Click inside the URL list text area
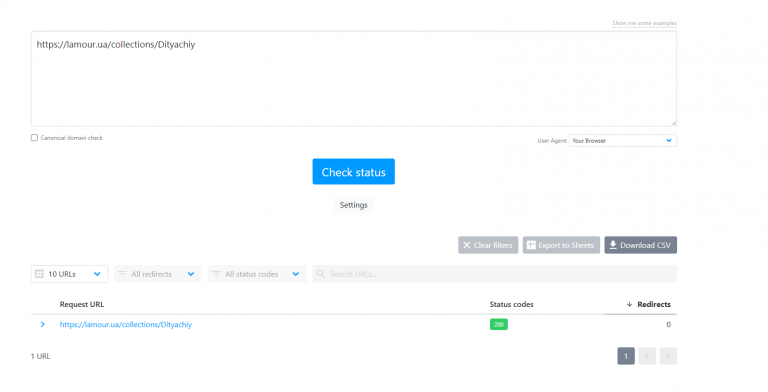This screenshot has height=392, width=768. [x=354, y=79]
